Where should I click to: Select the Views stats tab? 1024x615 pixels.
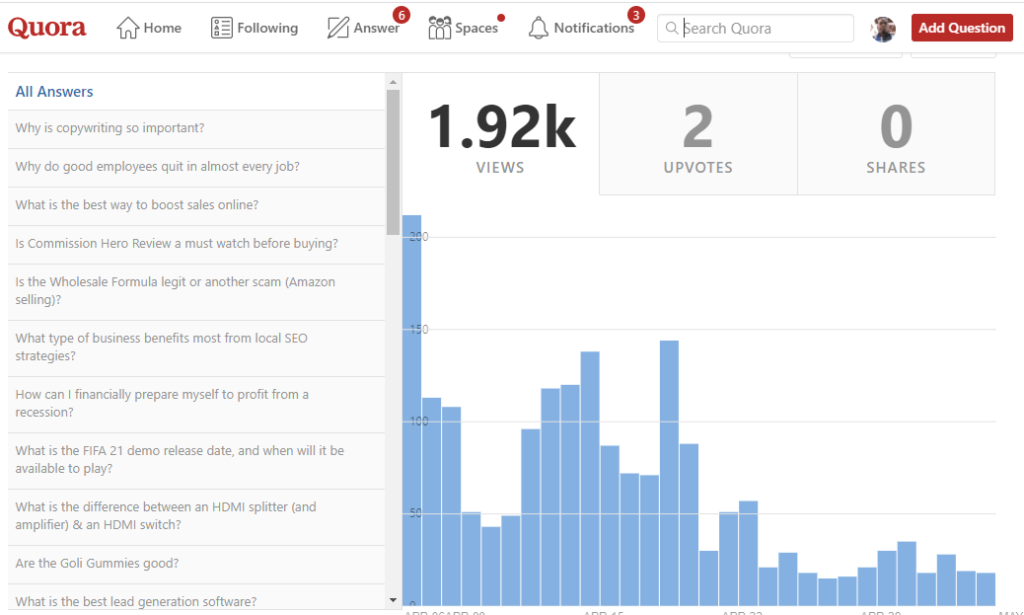[x=500, y=134]
